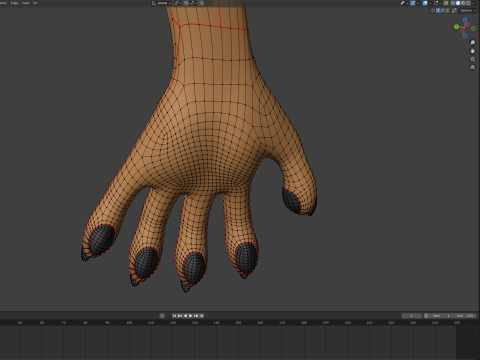
Task: Toggle X-ray mode icon
Action: click(446, 3)
